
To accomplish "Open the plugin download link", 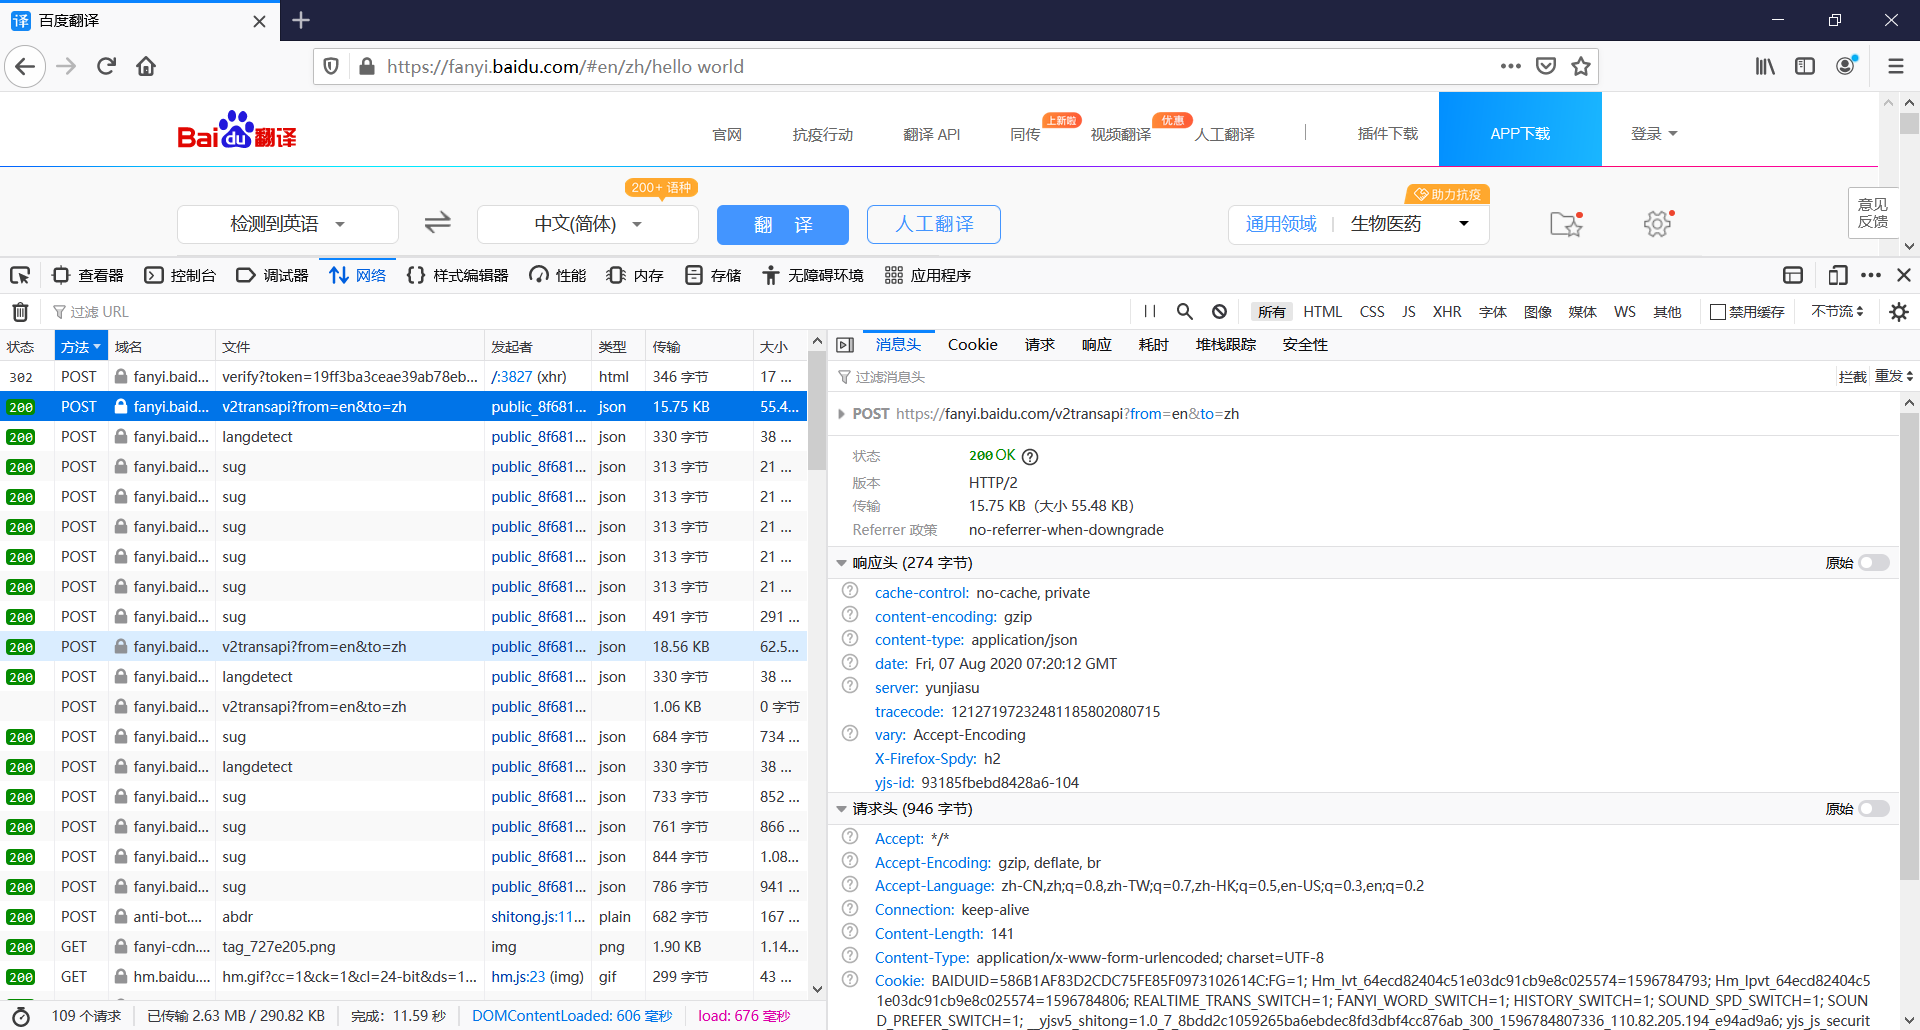I will pyautogui.click(x=1388, y=134).
